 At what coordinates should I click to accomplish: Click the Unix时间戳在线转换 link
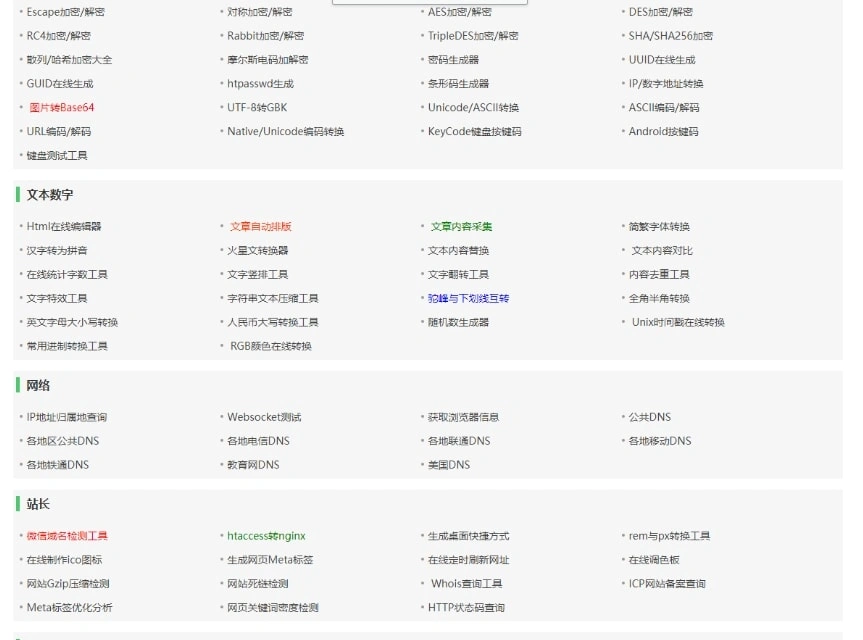pos(678,323)
